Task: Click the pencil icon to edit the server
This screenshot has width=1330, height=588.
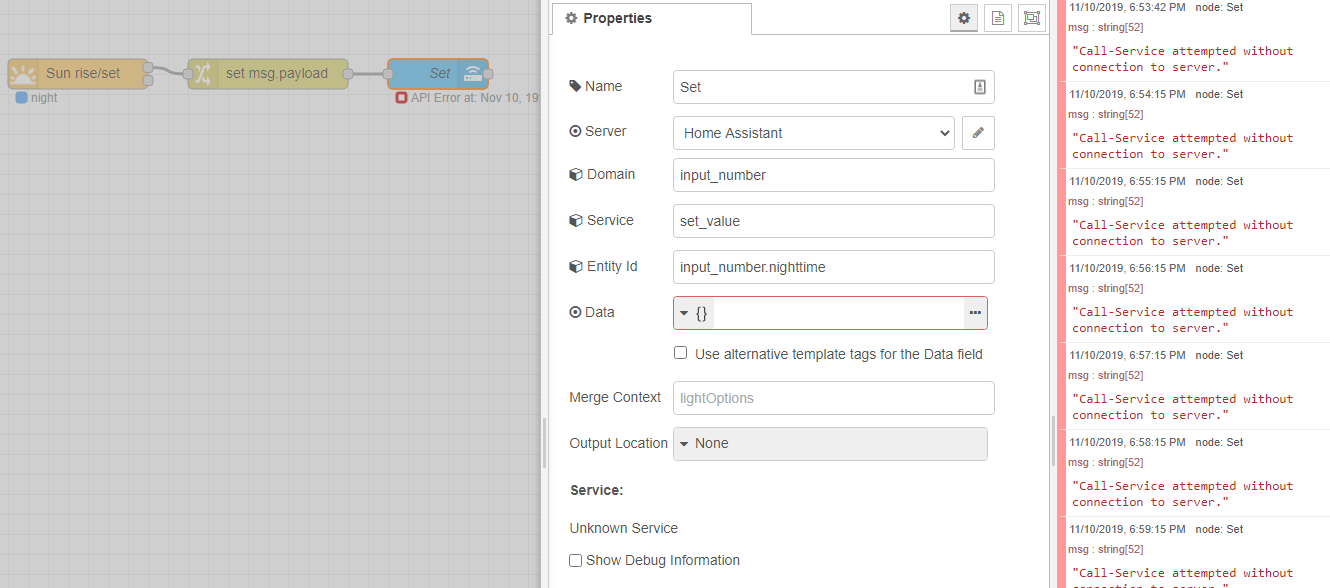Action: coord(977,132)
